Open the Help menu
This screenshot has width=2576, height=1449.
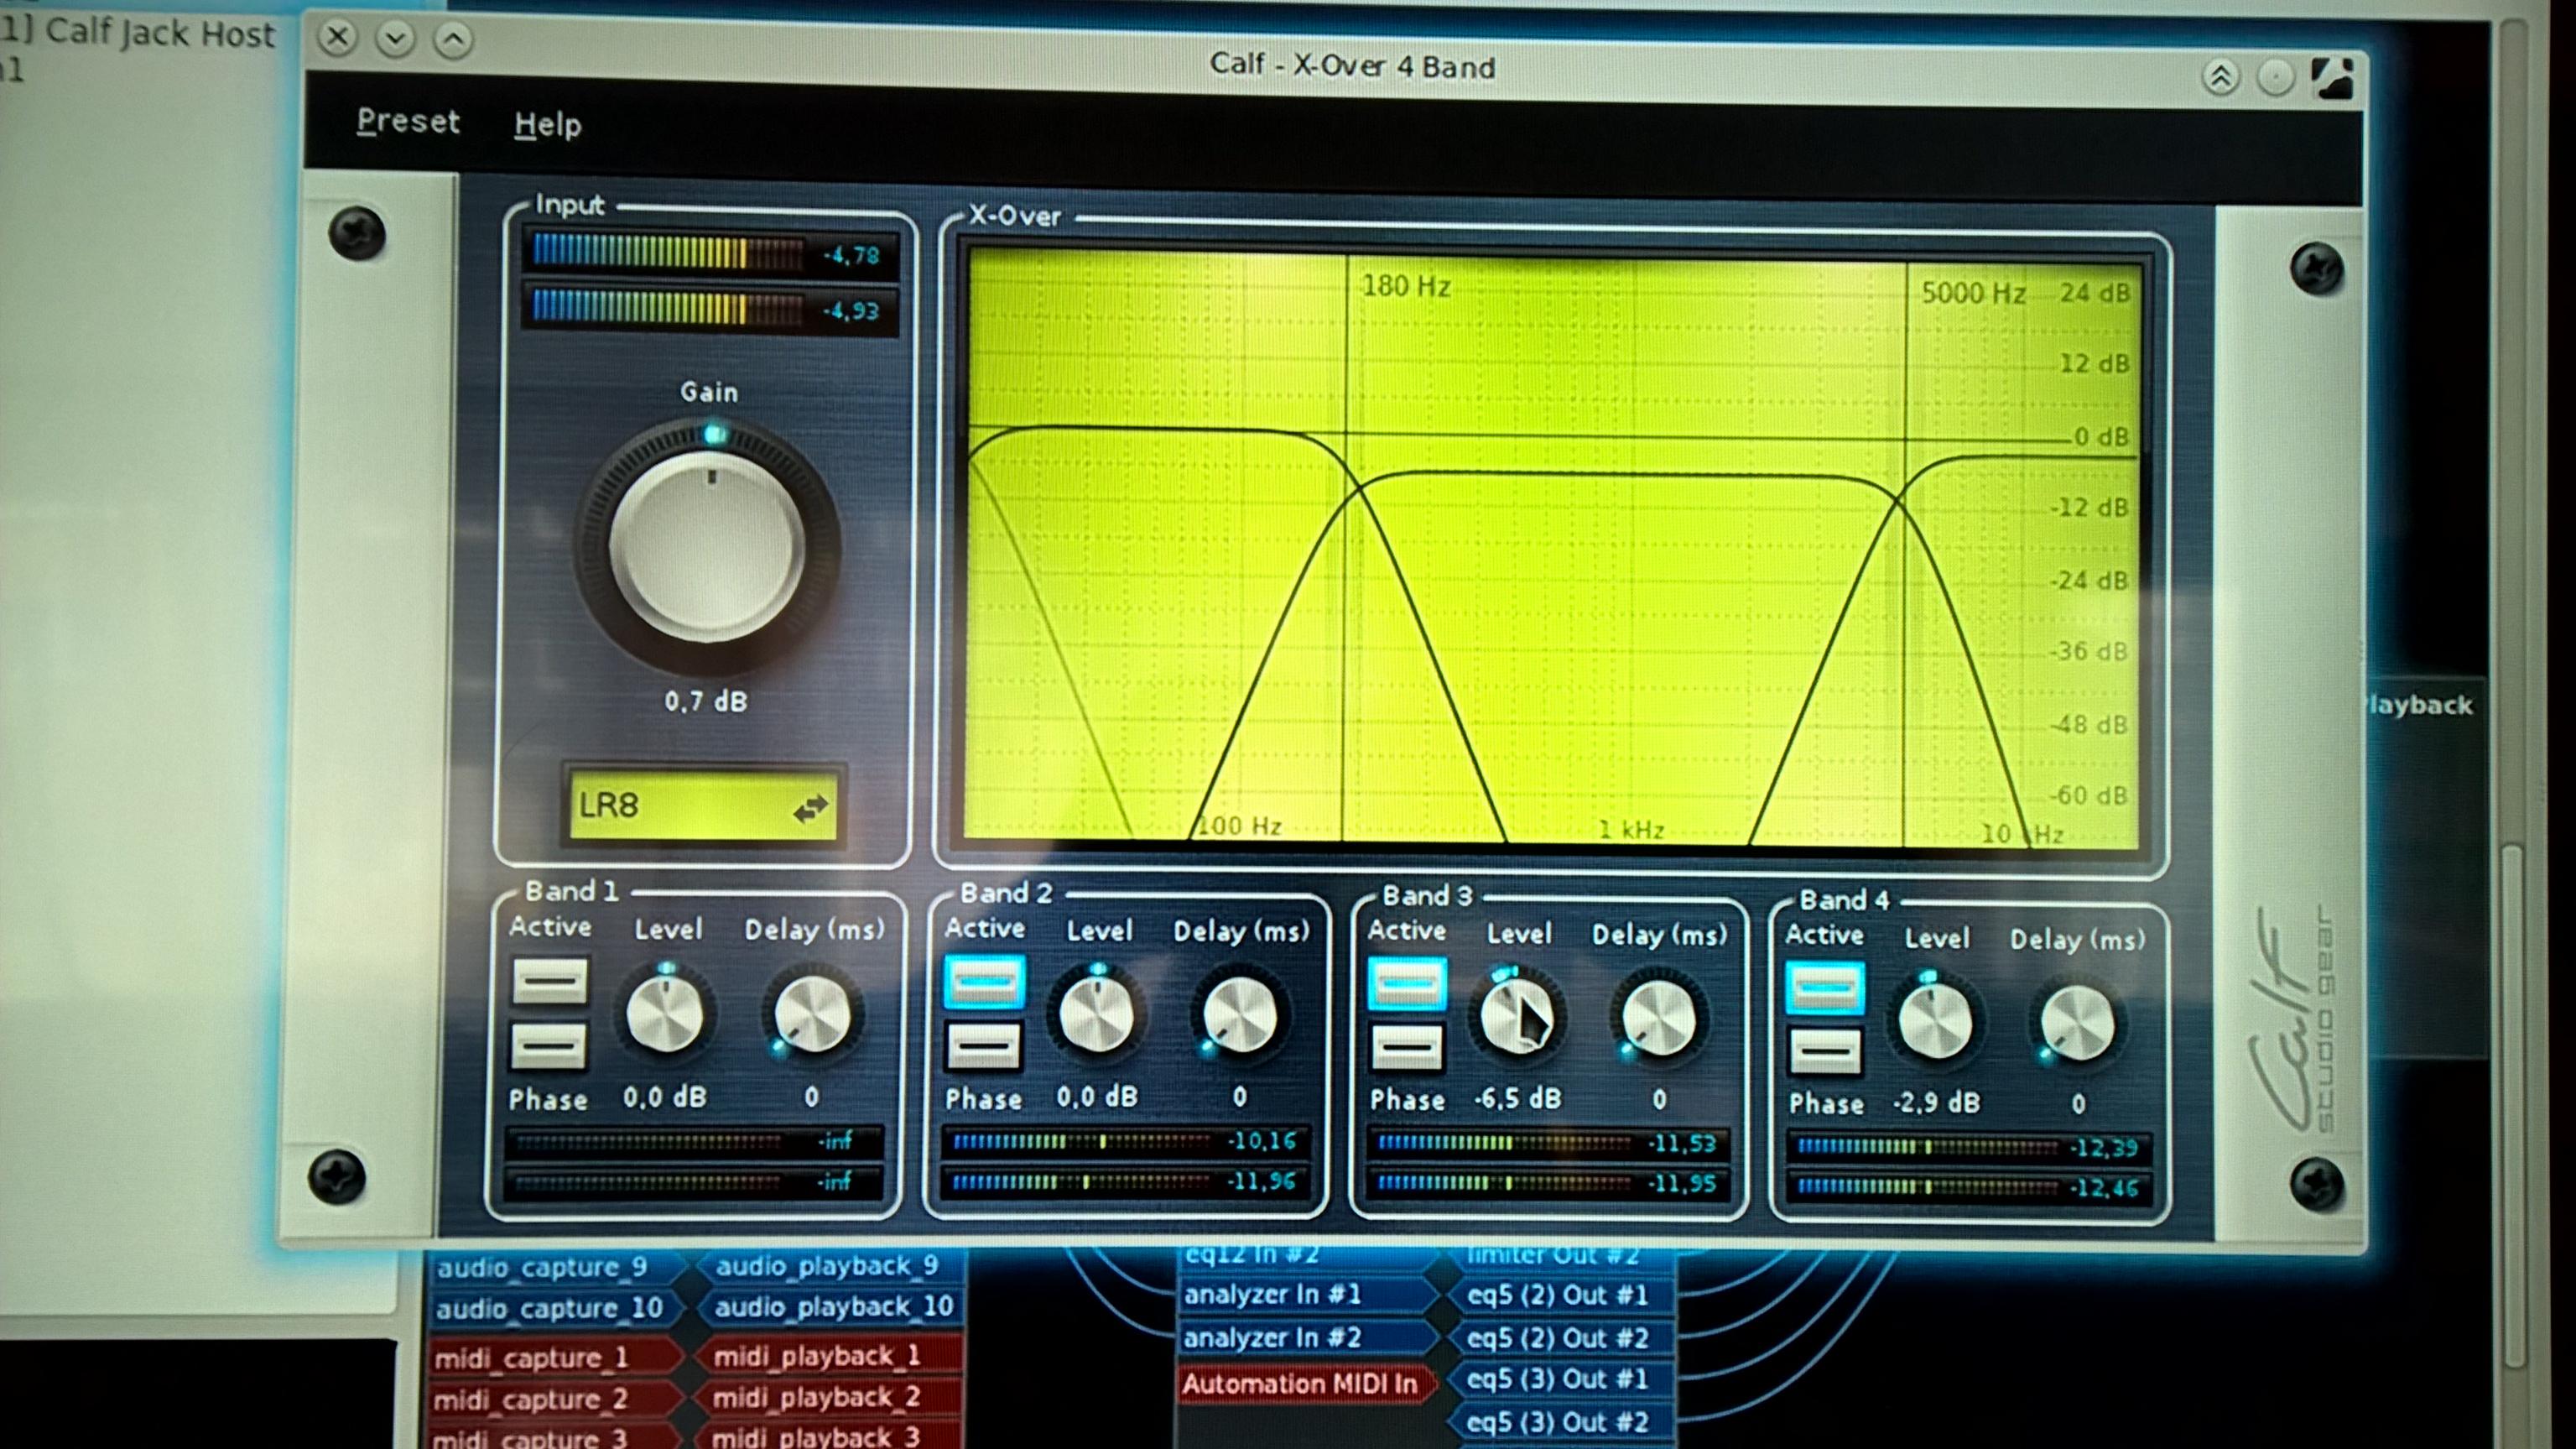(x=547, y=125)
